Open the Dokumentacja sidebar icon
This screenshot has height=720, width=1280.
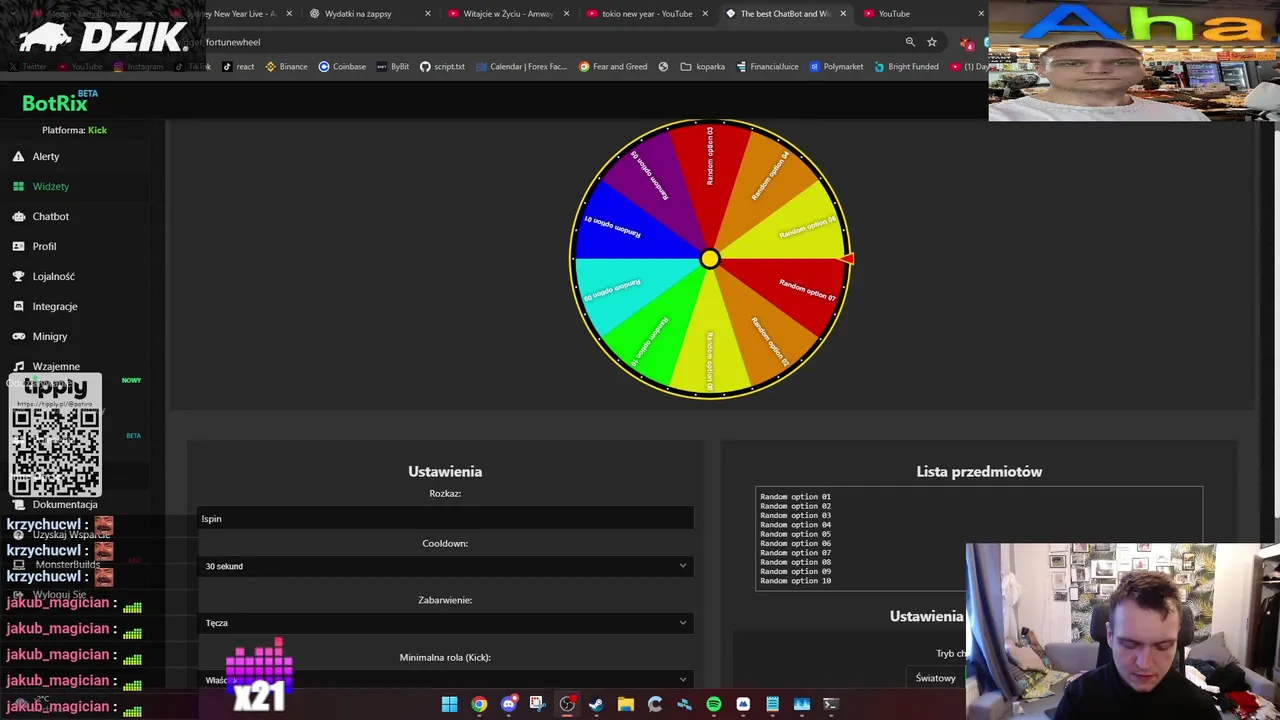point(18,504)
